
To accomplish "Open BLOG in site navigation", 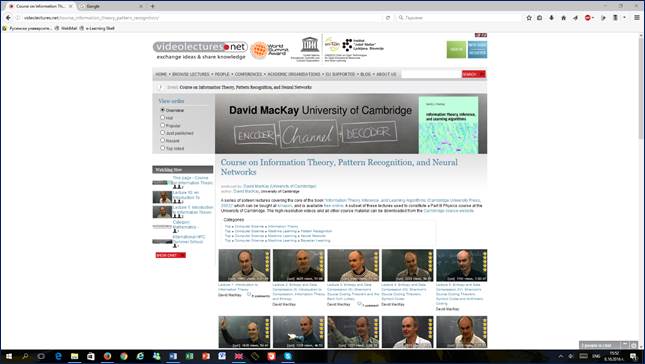I will pyautogui.click(x=366, y=74).
